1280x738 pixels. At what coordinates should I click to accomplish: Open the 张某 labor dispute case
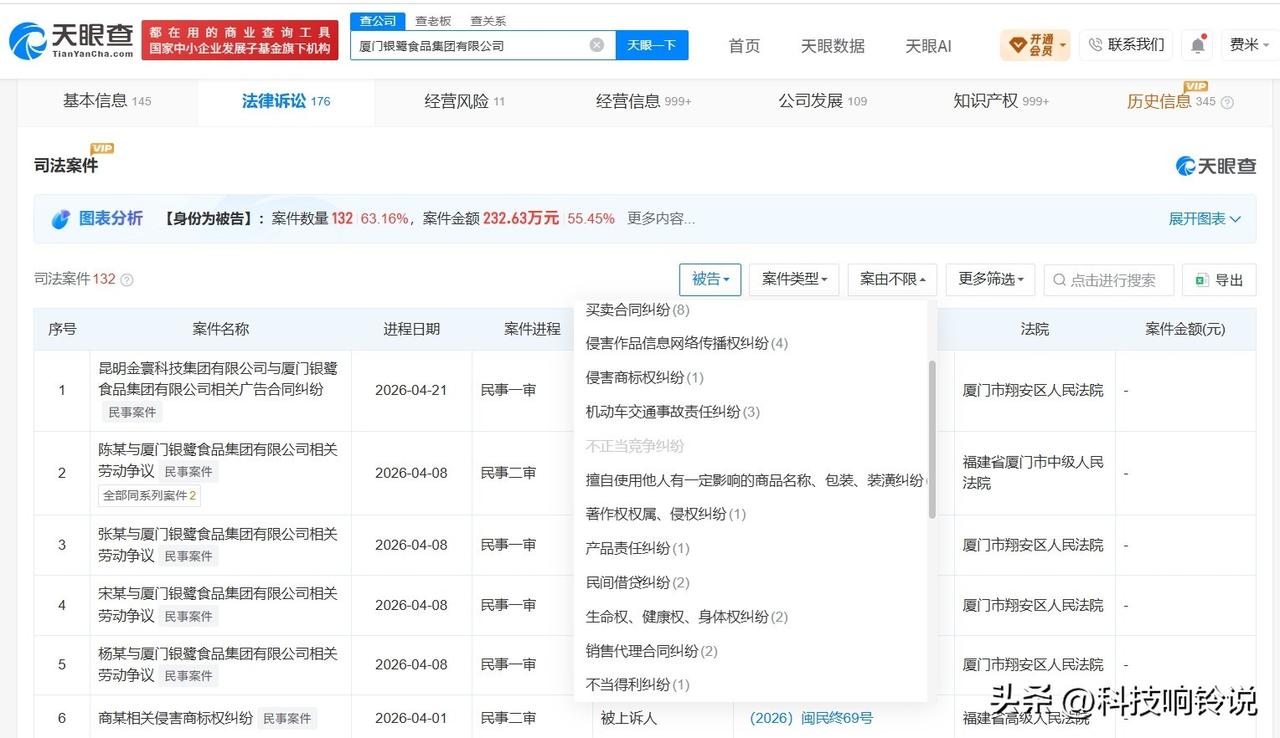[x=218, y=545]
